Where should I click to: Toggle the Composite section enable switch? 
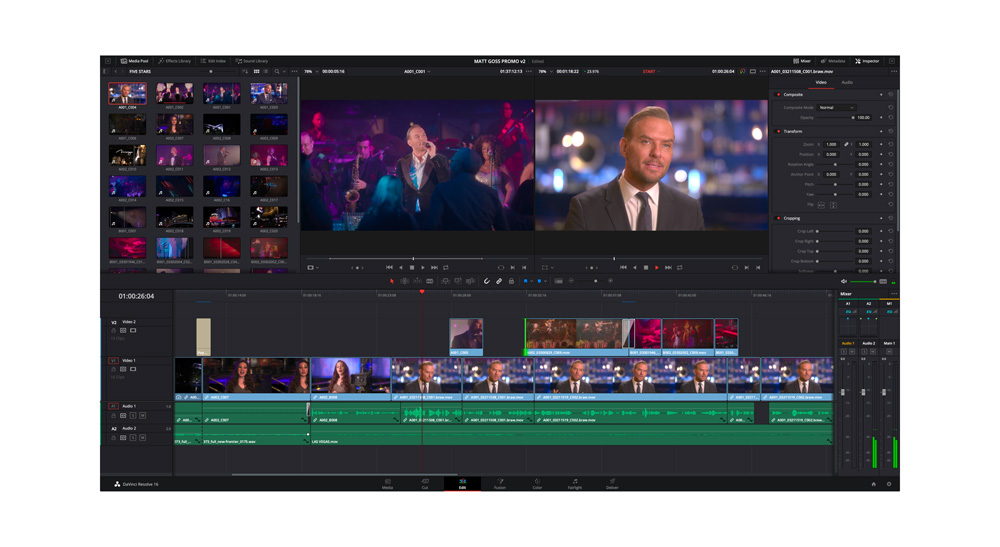coord(778,95)
